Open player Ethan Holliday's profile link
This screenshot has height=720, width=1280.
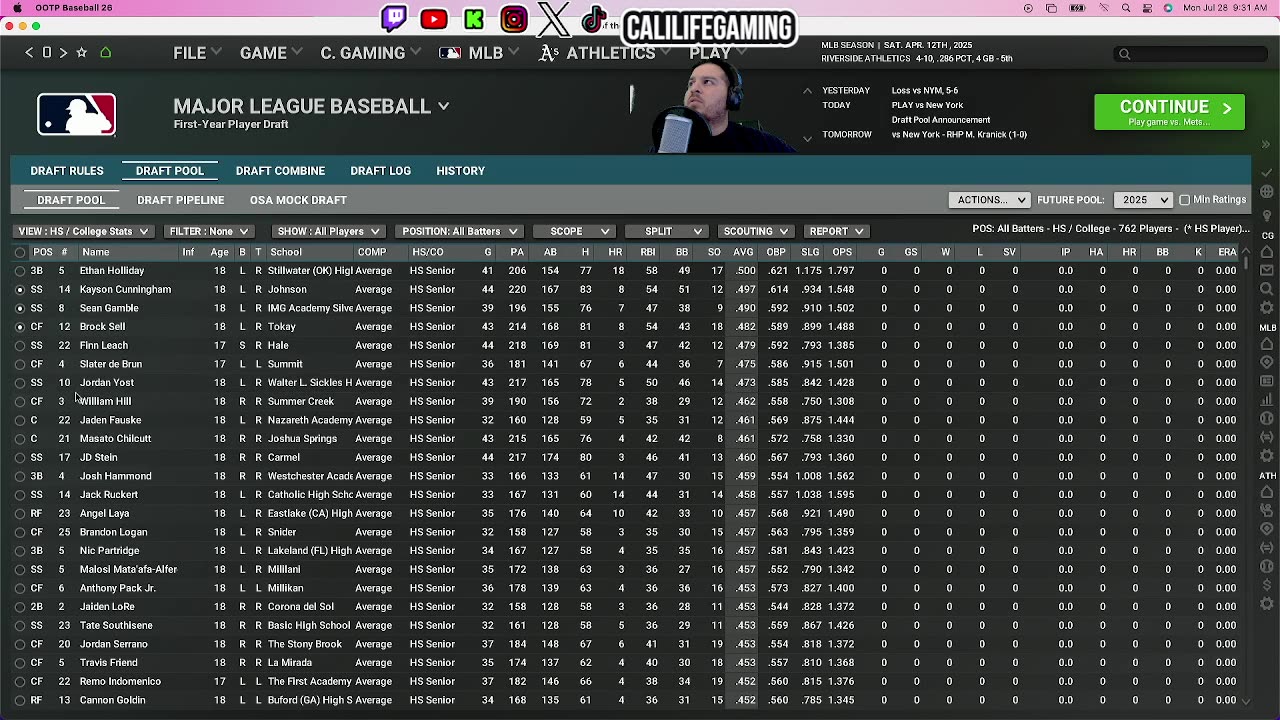pyautogui.click(x=112, y=271)
